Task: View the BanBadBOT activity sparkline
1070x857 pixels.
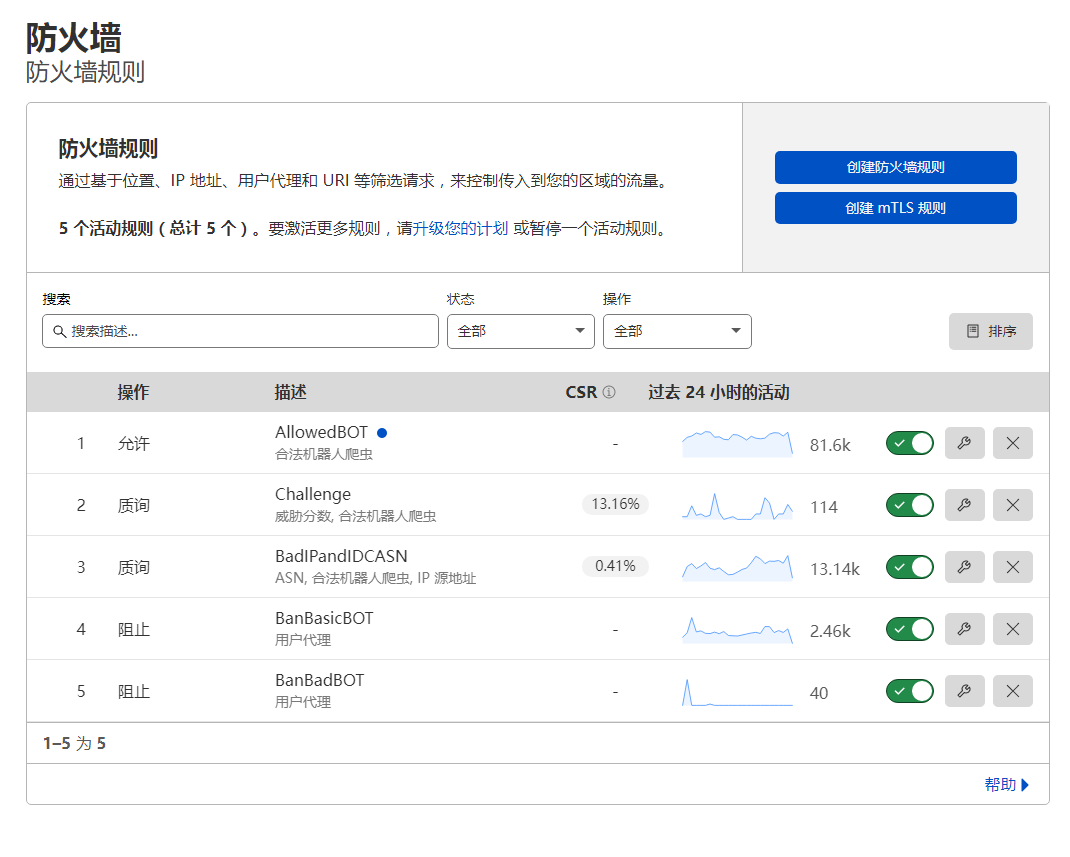Action: point(738,692)
